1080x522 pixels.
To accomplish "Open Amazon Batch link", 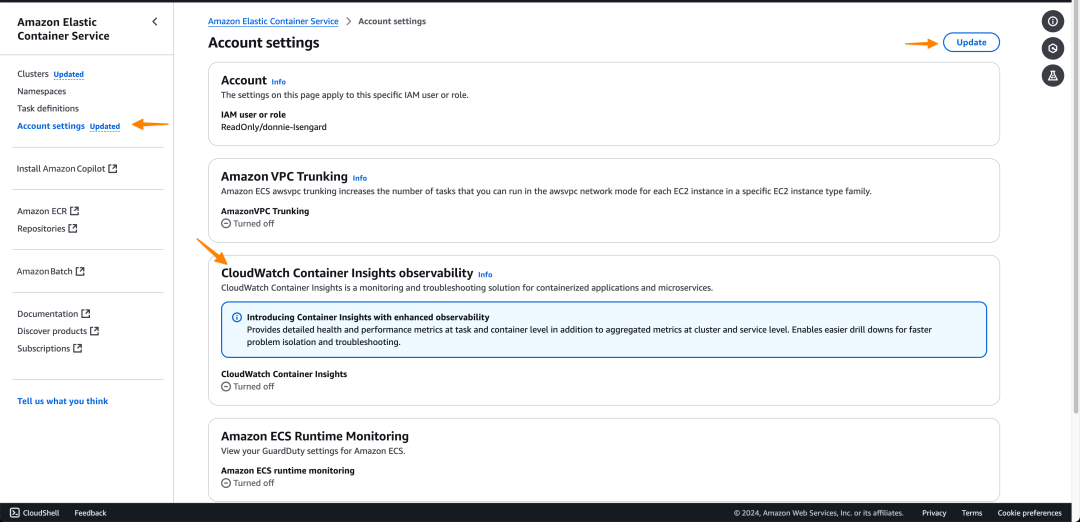I will click(x=45, y=271).
